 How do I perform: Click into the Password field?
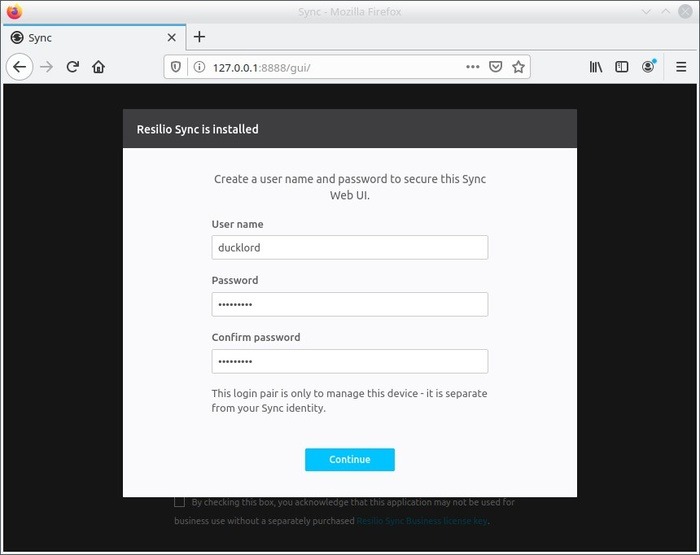coord(350,305)
